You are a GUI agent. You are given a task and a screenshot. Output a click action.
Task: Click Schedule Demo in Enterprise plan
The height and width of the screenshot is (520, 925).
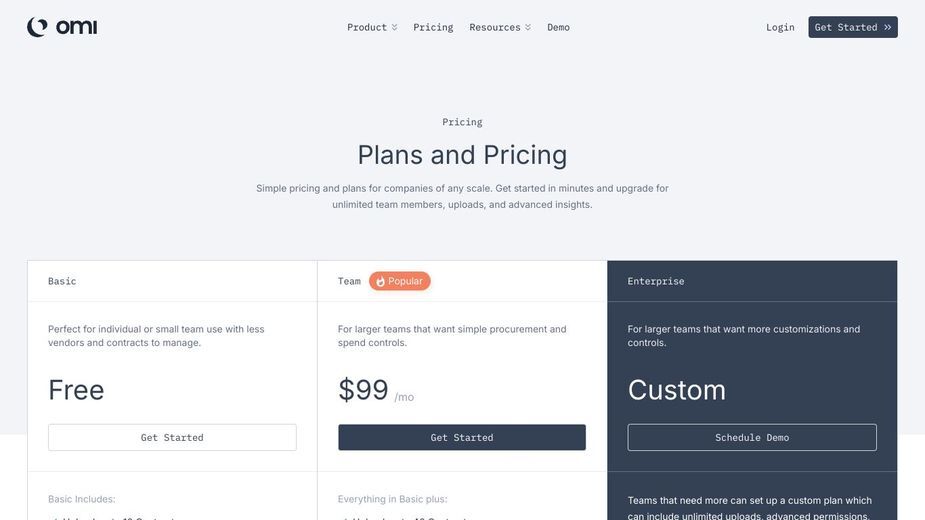click(x=752, y=437)
